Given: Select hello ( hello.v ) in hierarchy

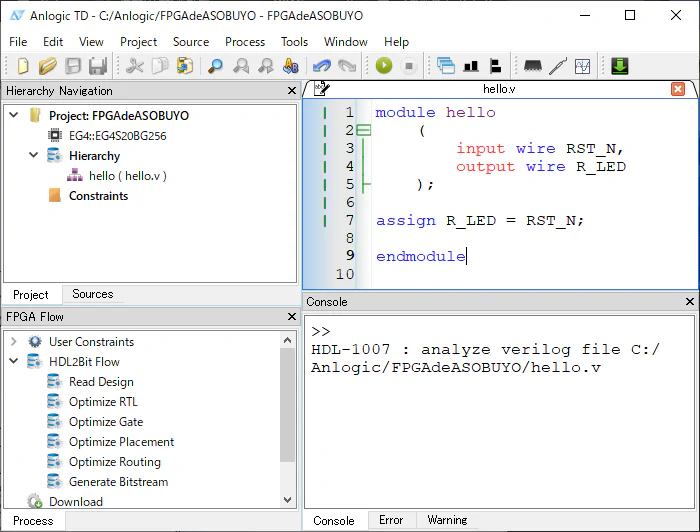Looking at the screenshot, I should coord(127,176).
